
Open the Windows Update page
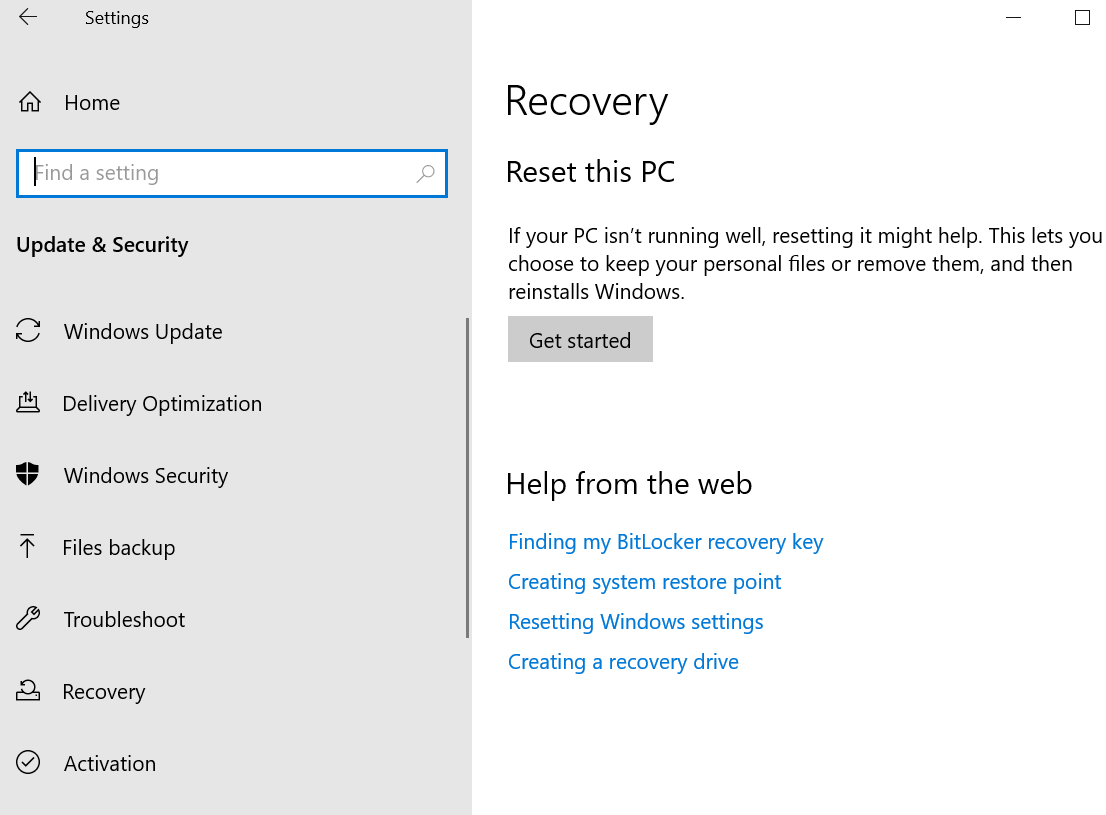tap(143, 332)
